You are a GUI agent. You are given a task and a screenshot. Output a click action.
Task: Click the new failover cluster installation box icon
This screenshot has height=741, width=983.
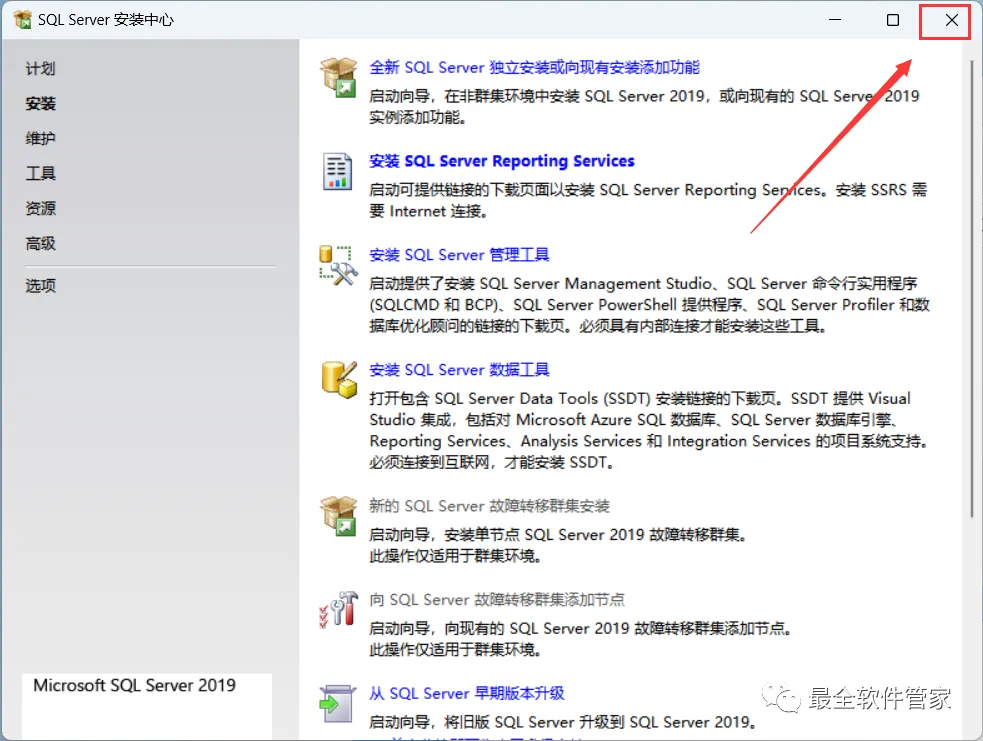click(x=339, y=516)
